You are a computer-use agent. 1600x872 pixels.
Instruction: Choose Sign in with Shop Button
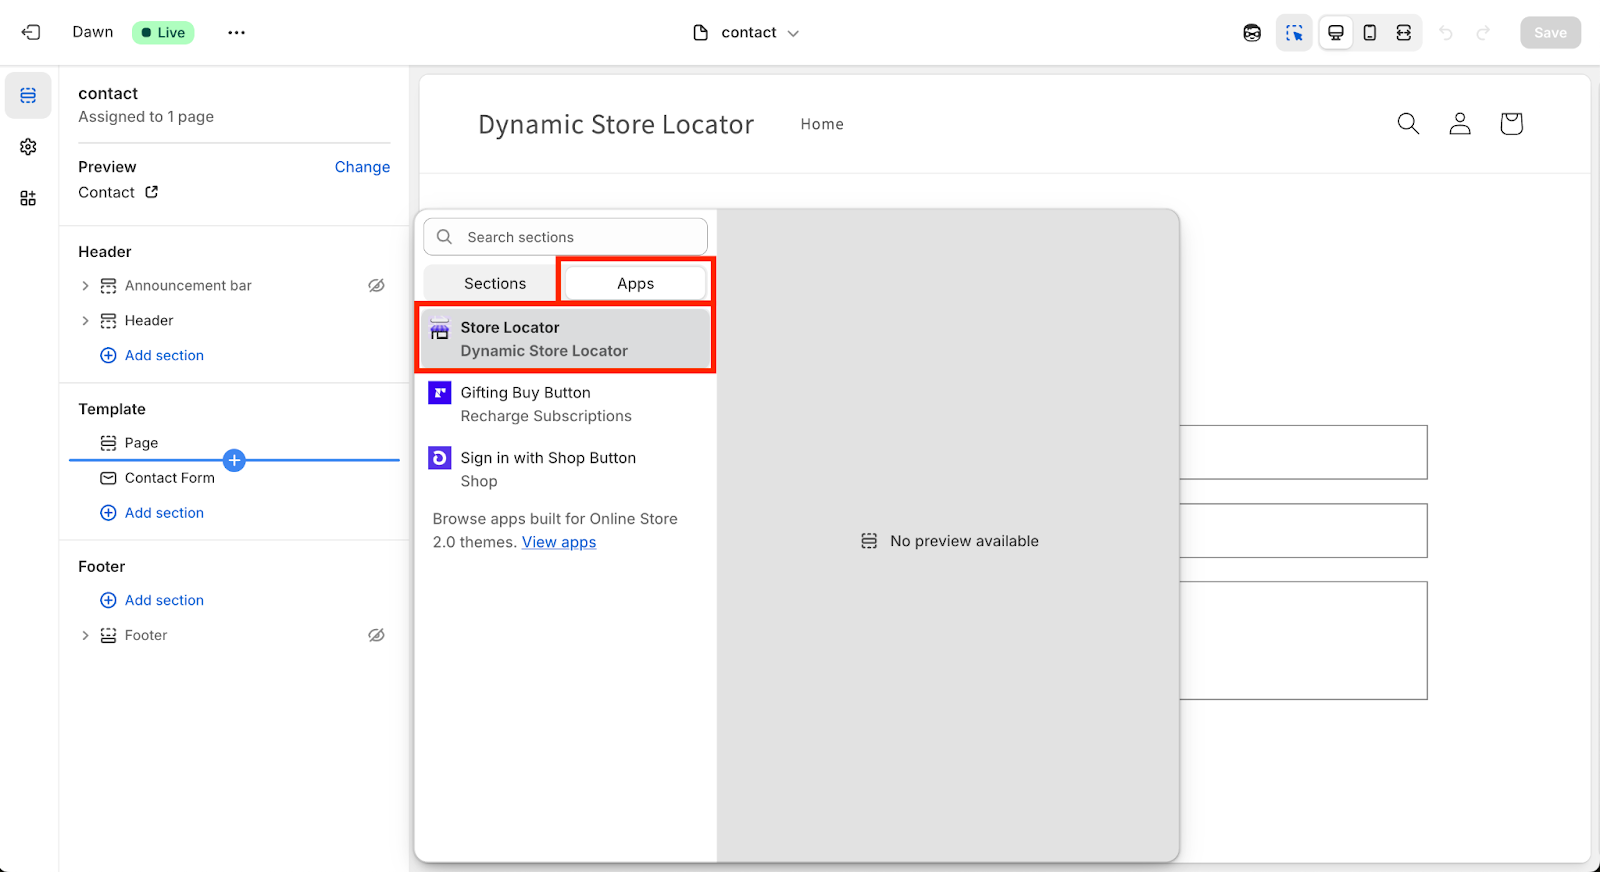[x=566, y=469]
